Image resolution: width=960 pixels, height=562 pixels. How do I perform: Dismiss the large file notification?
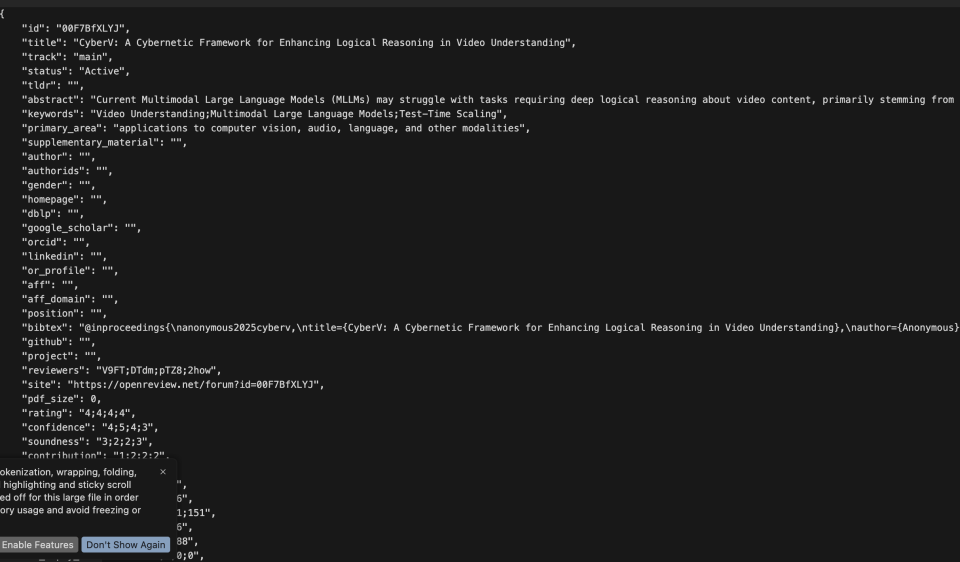pos(163,471)
